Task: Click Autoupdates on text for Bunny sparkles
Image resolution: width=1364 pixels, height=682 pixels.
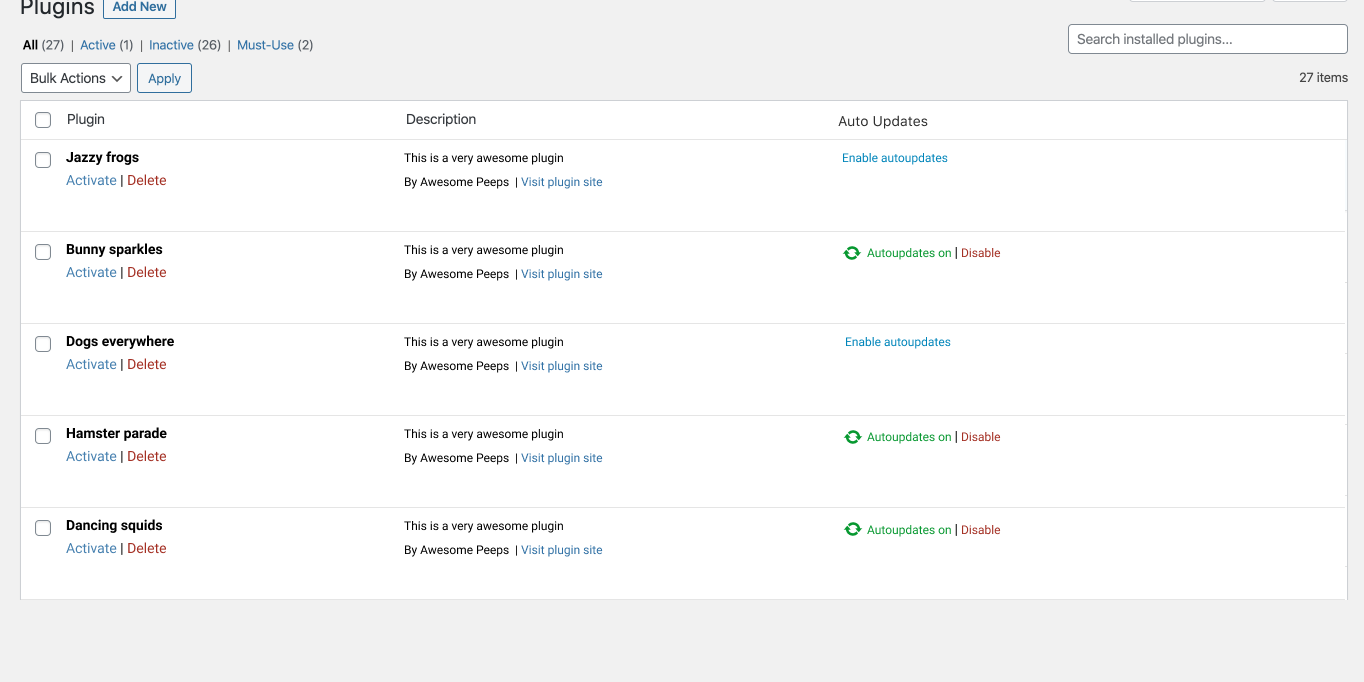Action: coord(909,253)
